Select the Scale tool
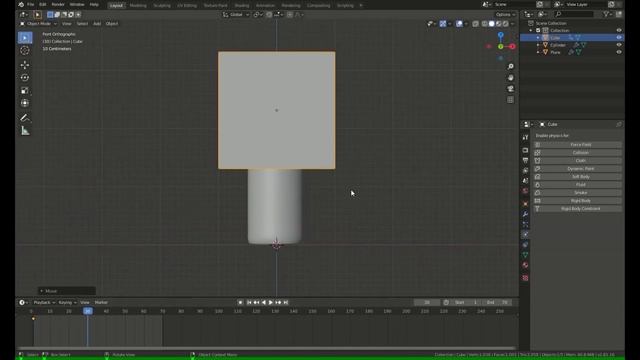 (25, 90)
